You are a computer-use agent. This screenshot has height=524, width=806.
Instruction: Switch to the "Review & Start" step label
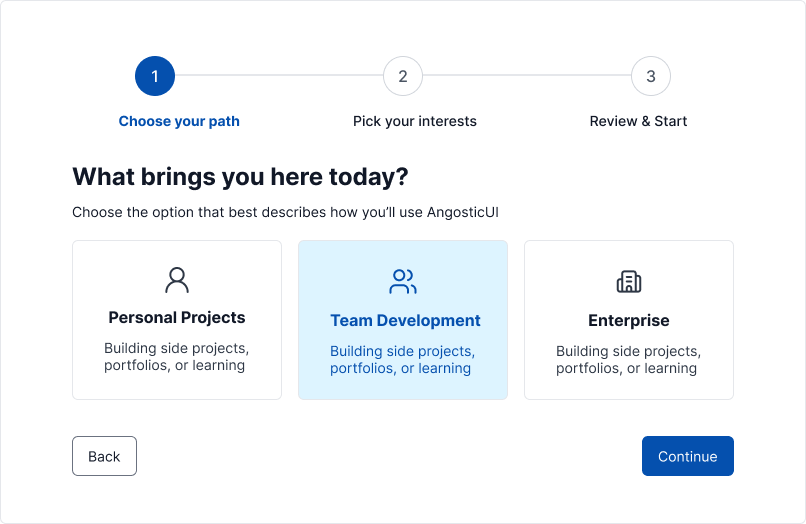pos(638,121)
